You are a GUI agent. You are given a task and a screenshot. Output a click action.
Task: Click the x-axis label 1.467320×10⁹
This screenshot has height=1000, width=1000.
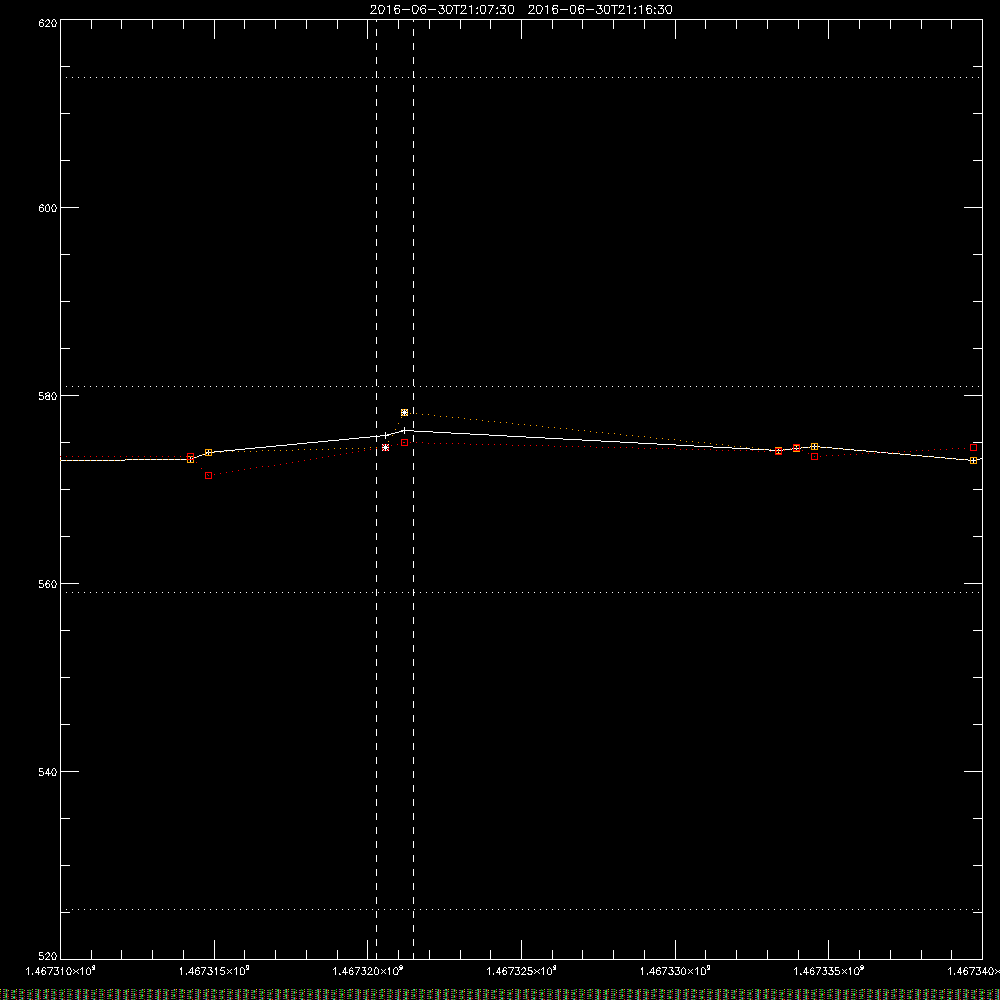368,971
